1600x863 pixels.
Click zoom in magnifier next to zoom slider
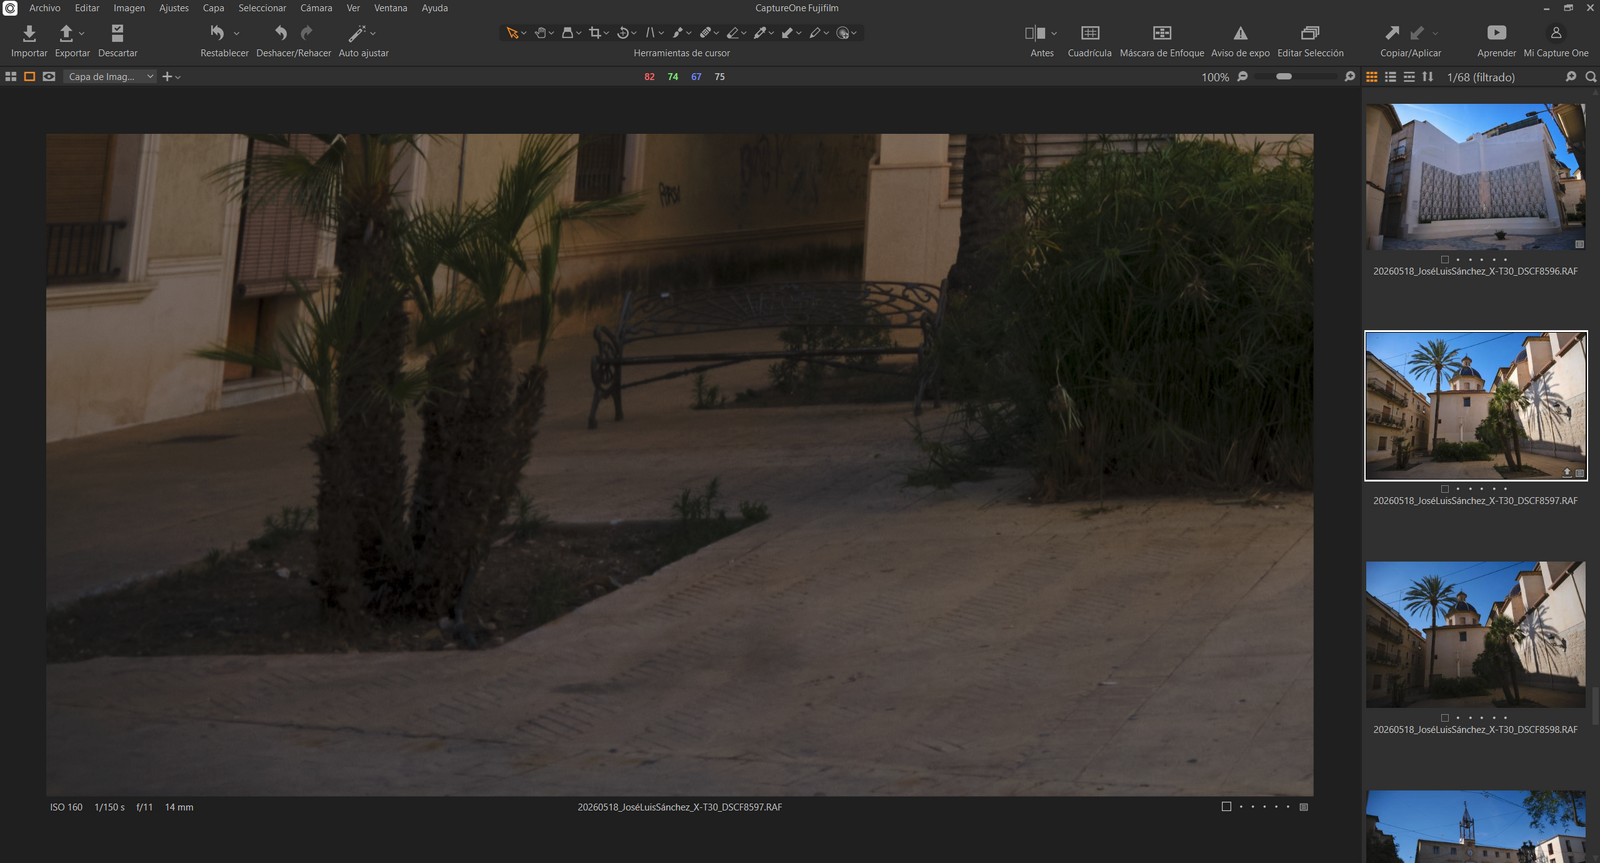1350,77
